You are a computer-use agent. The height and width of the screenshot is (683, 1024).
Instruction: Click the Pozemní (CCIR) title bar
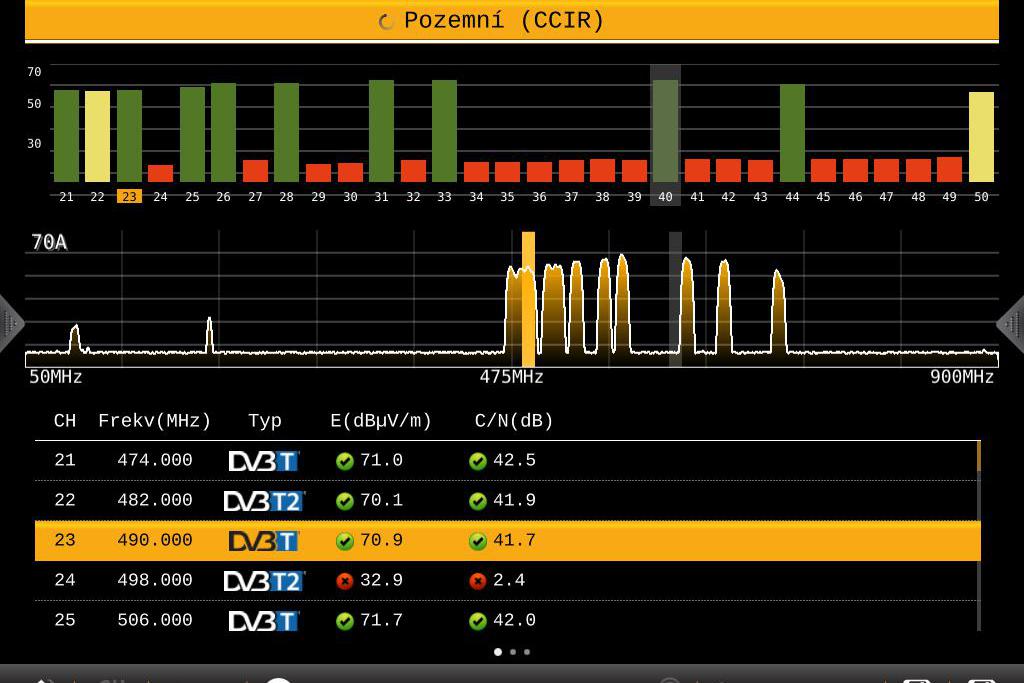pyautogui.click(x=512, y=21)
